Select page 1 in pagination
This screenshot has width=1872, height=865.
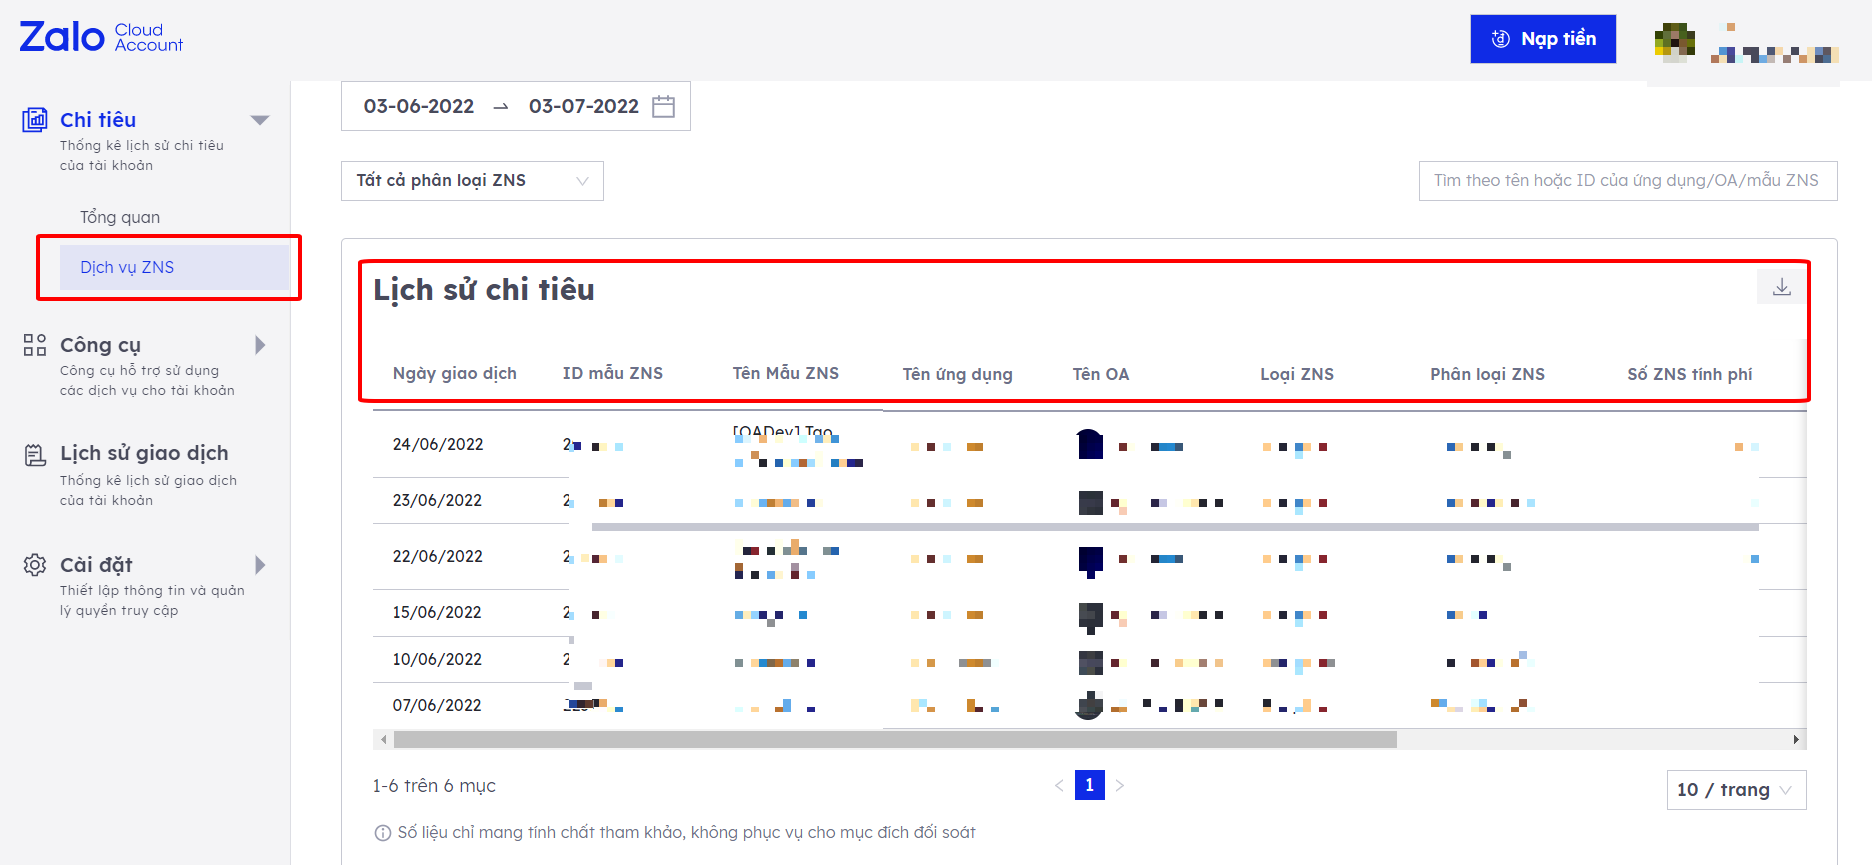(1090, 785)
